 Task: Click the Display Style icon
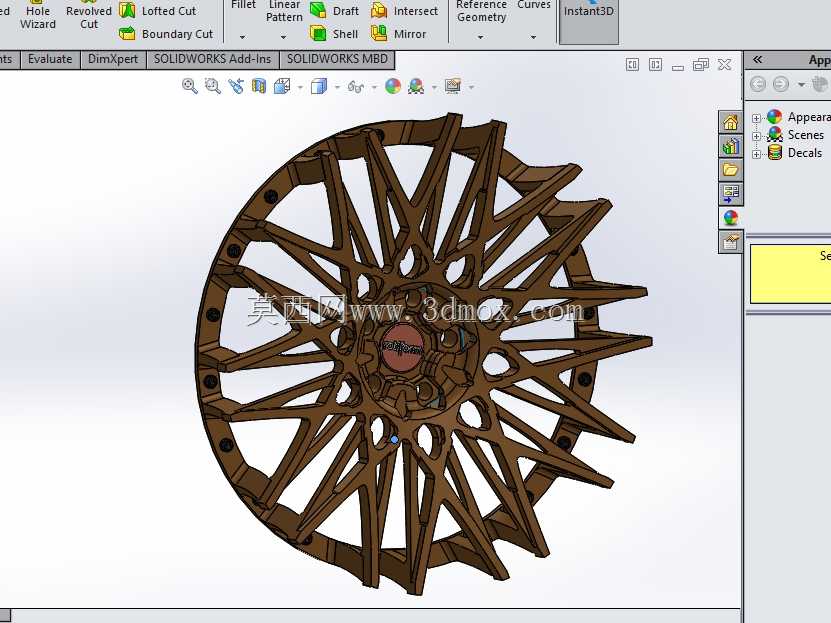point(319,86)
